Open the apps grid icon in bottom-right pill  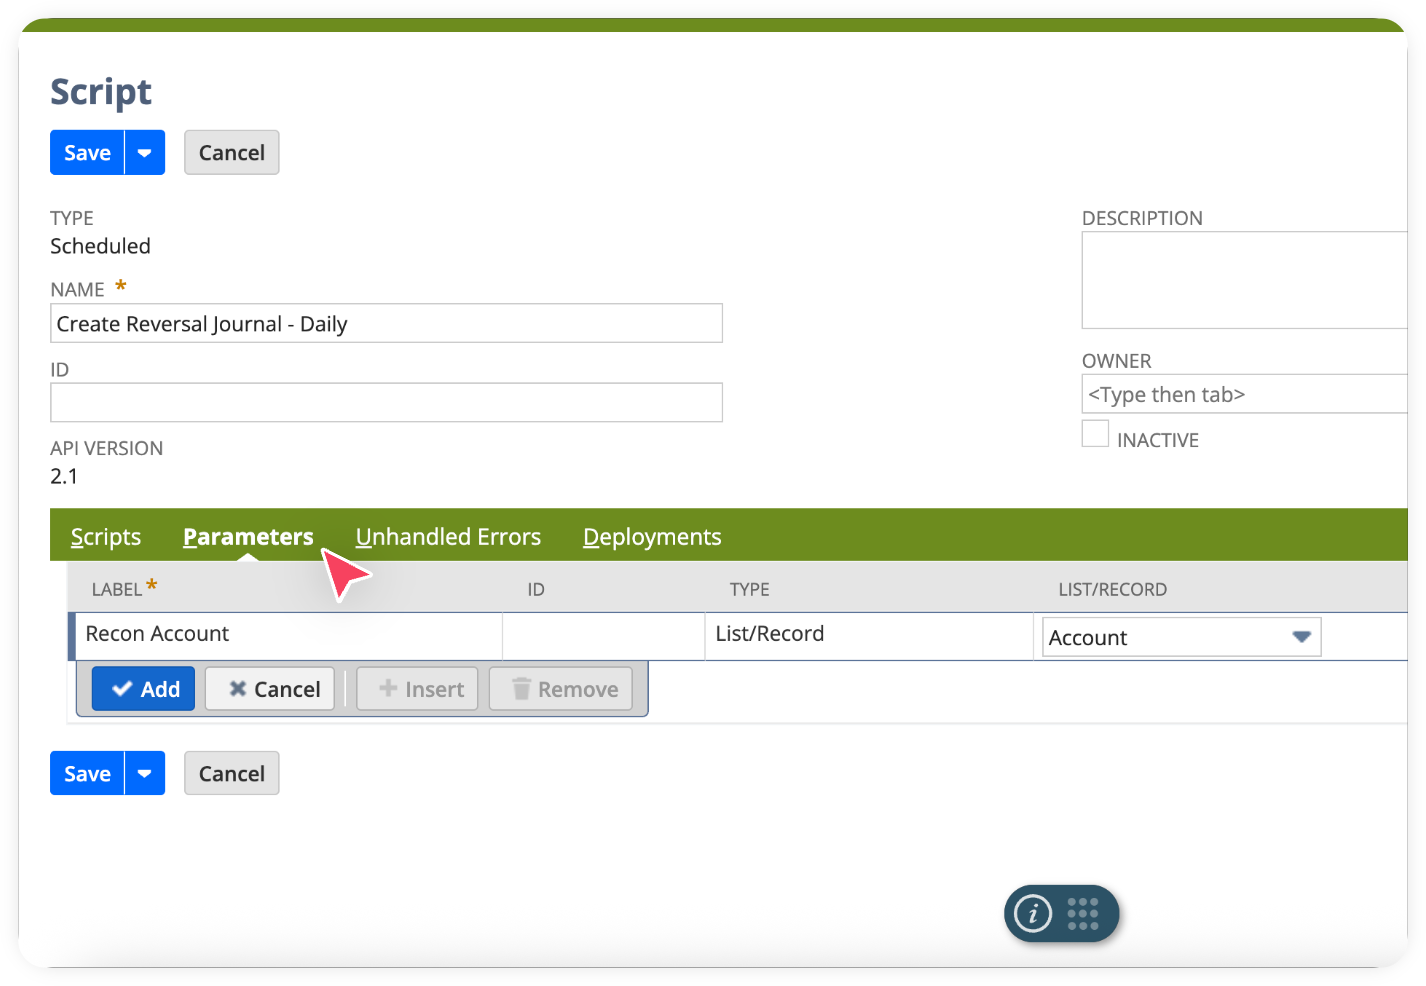click(x=1084, y=913)
